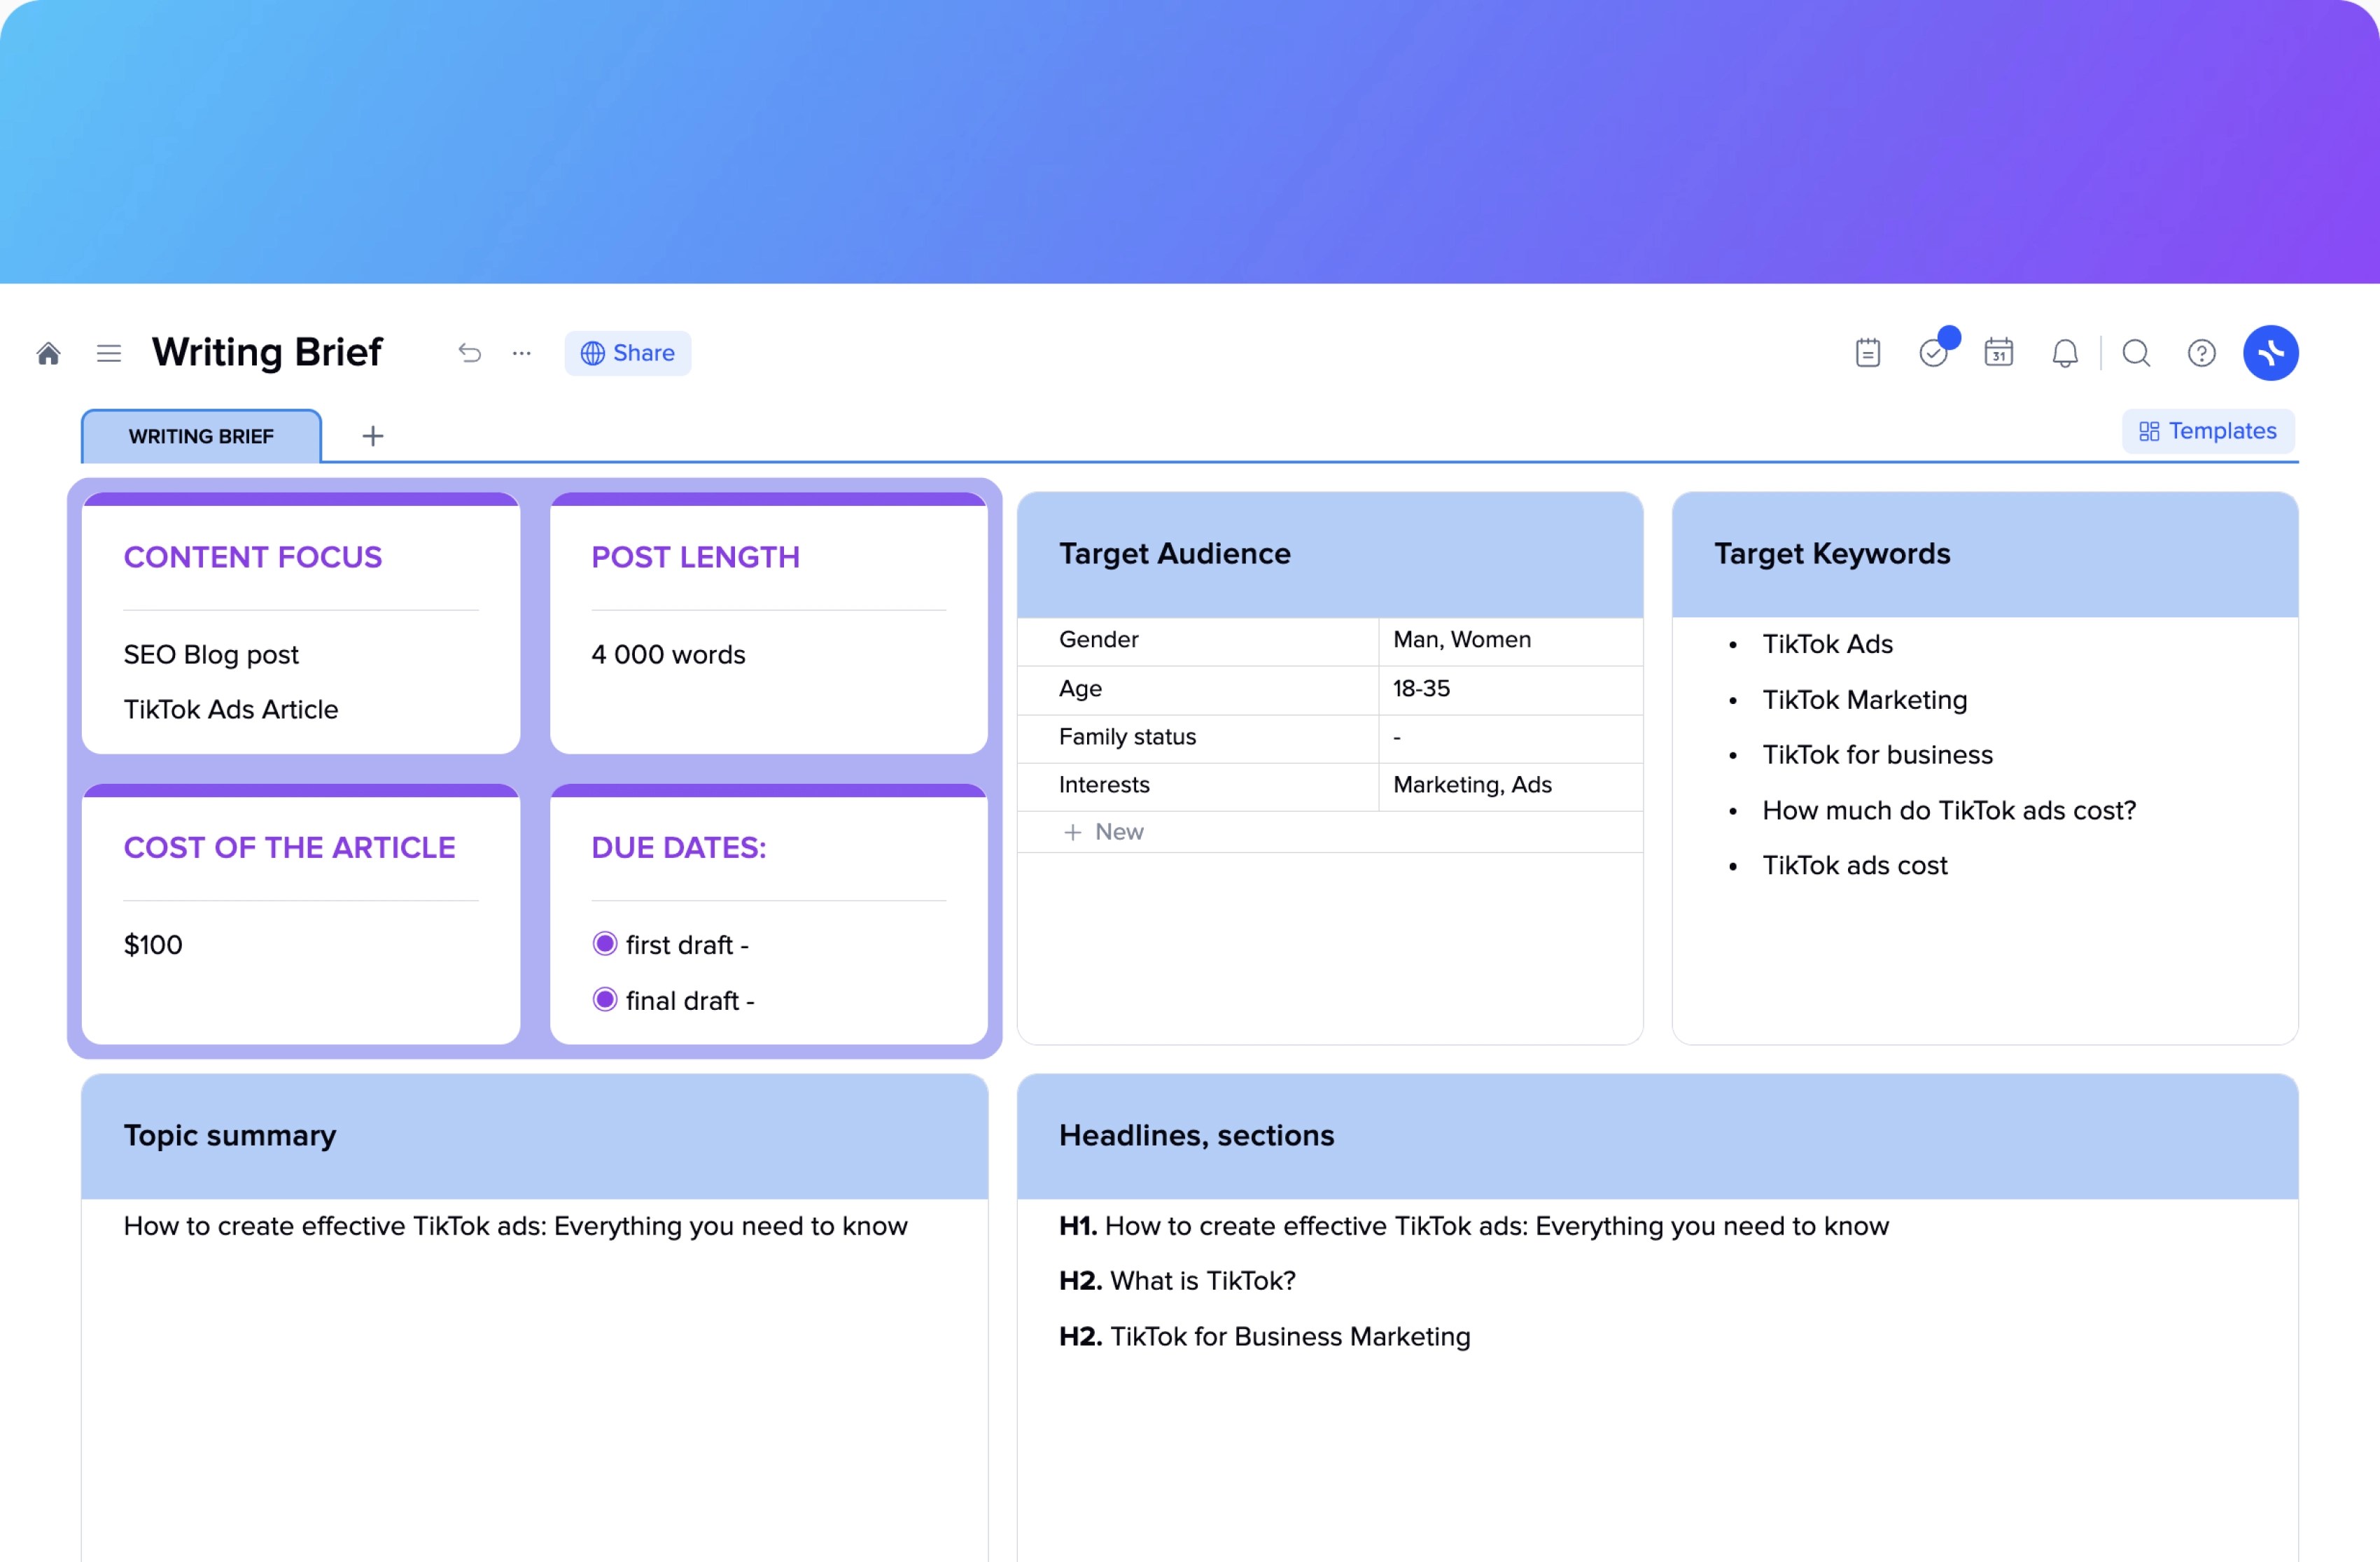This screenshot has width=2380, height=1562.
Task: Select the final draft radio bullet
Action: point(605,1000)
